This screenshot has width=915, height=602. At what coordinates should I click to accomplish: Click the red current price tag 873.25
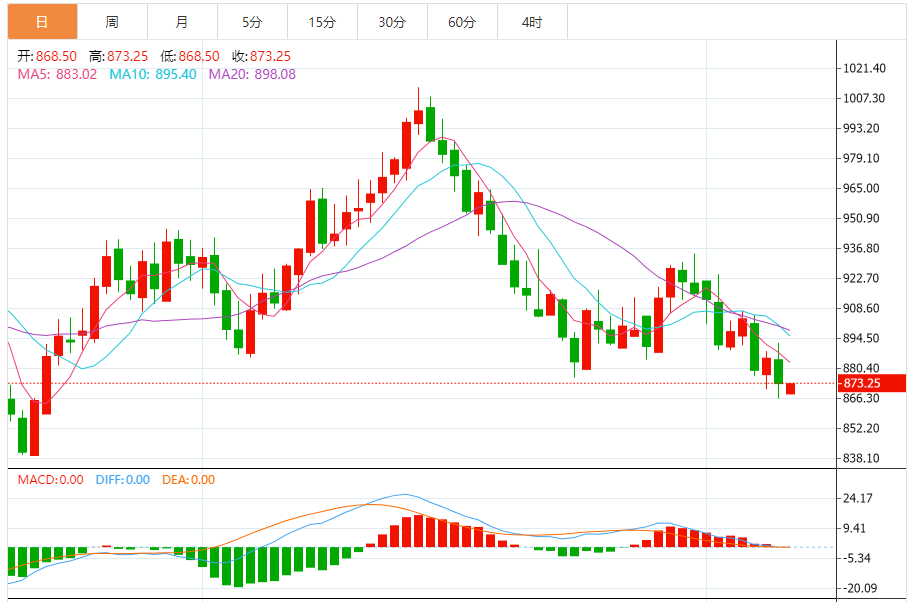[872, 383]
